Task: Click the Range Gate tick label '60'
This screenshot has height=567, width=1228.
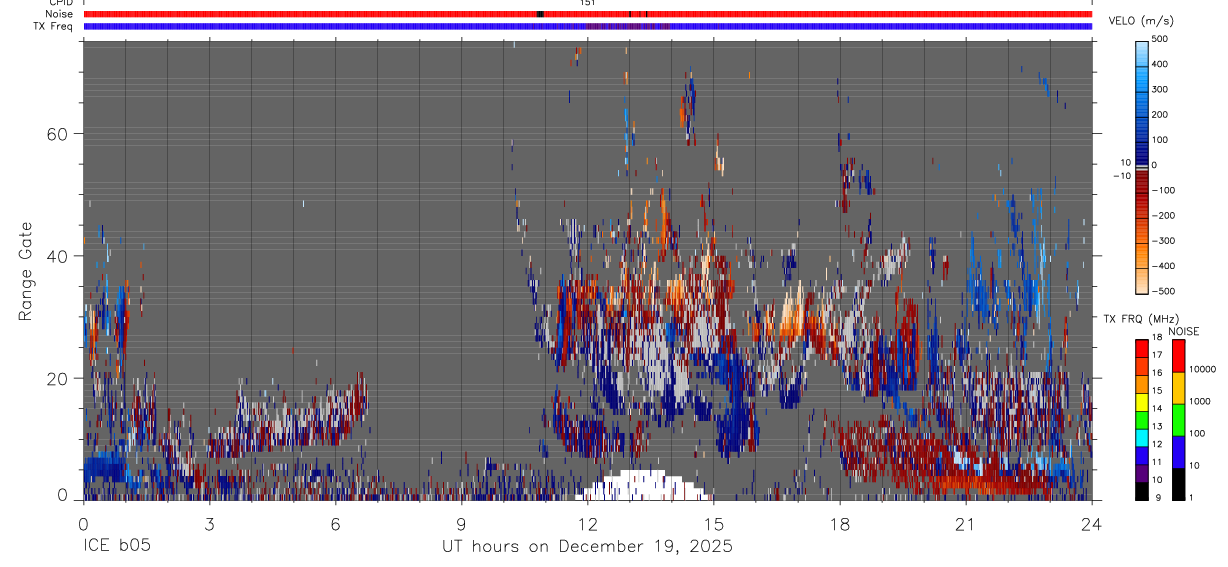Action: point(56,134)
